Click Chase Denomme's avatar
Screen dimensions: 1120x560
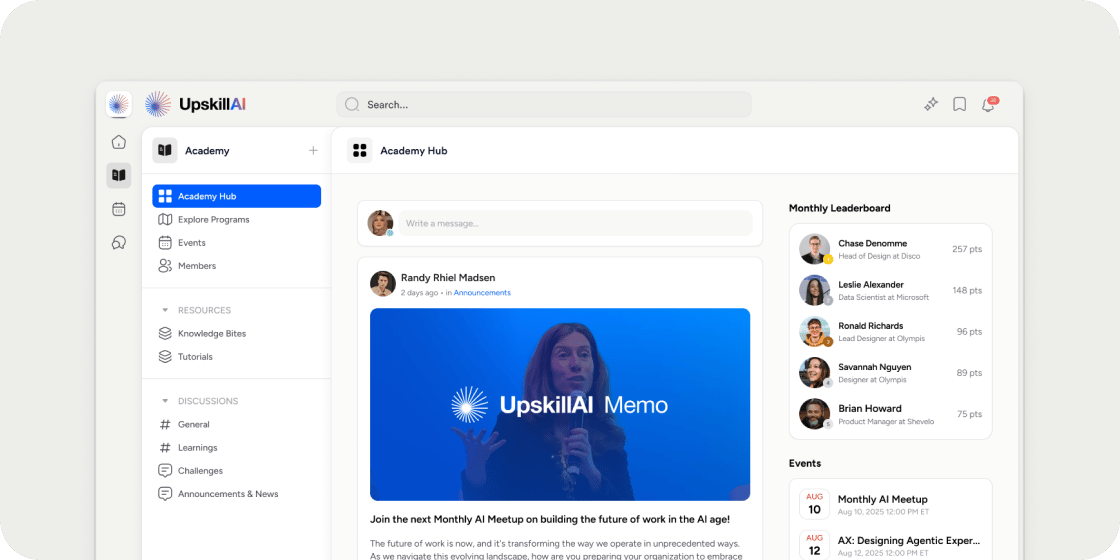point(814,249)
